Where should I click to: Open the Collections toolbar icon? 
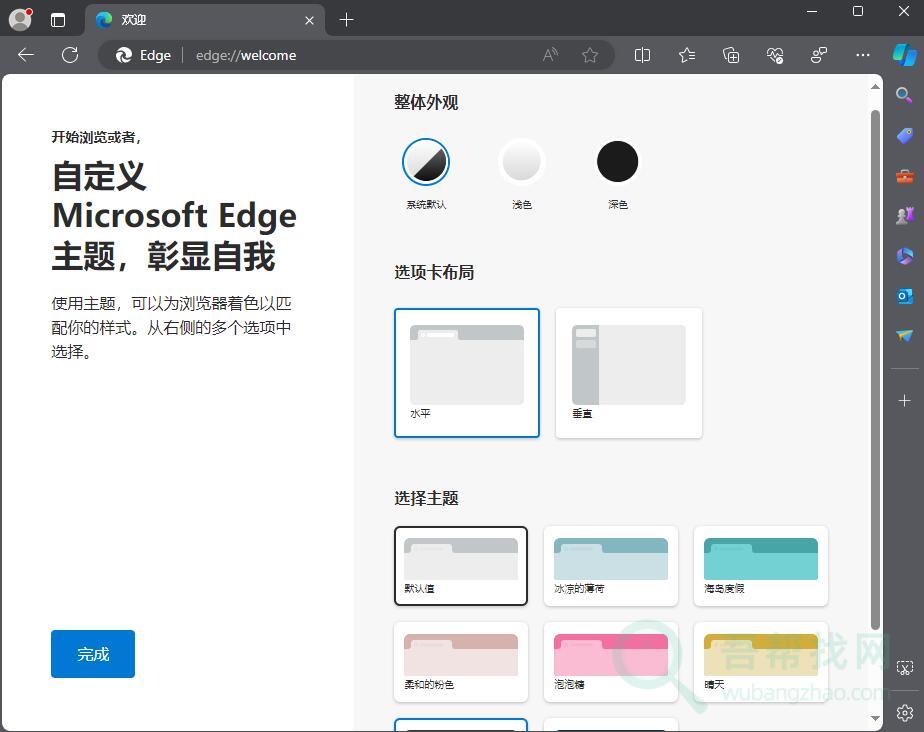click(731, 55)
